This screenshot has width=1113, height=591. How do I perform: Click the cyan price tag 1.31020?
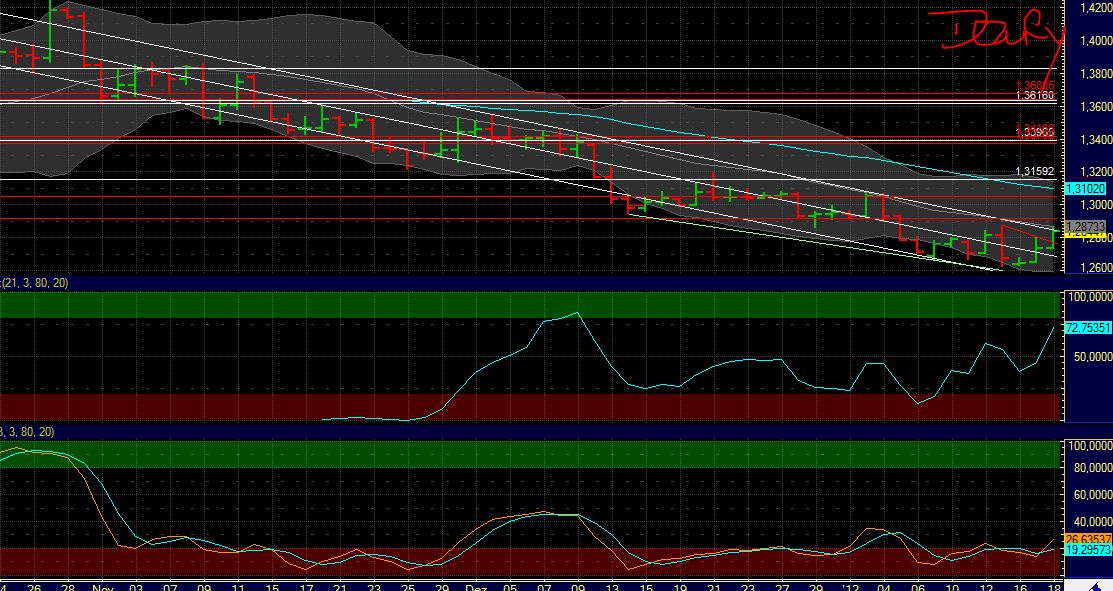(x=1085, y=187)
